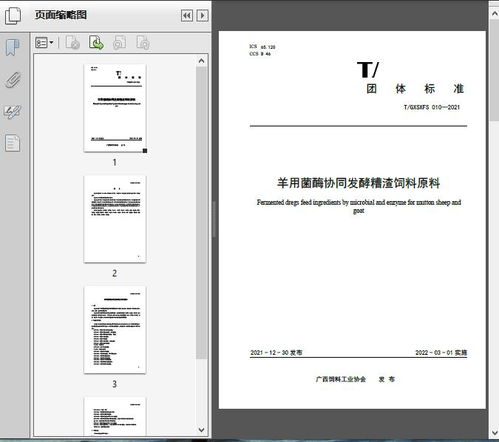Screen dimensions: 499x442
Task: Click the pane divider handle between thumbnails and document
Action: [x=214, y=219]
